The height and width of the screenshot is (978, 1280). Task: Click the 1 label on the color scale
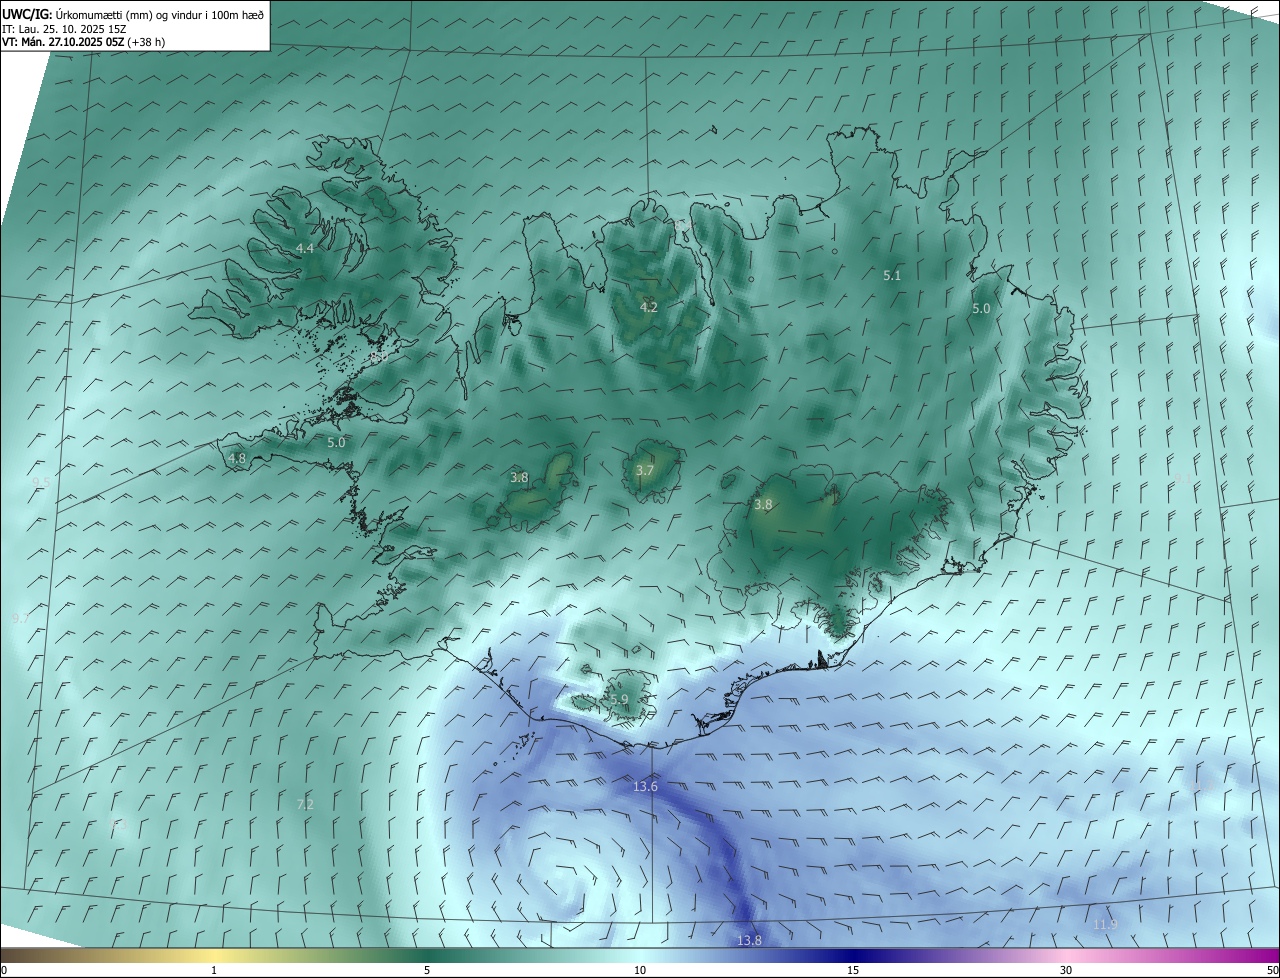pos(214,970)
